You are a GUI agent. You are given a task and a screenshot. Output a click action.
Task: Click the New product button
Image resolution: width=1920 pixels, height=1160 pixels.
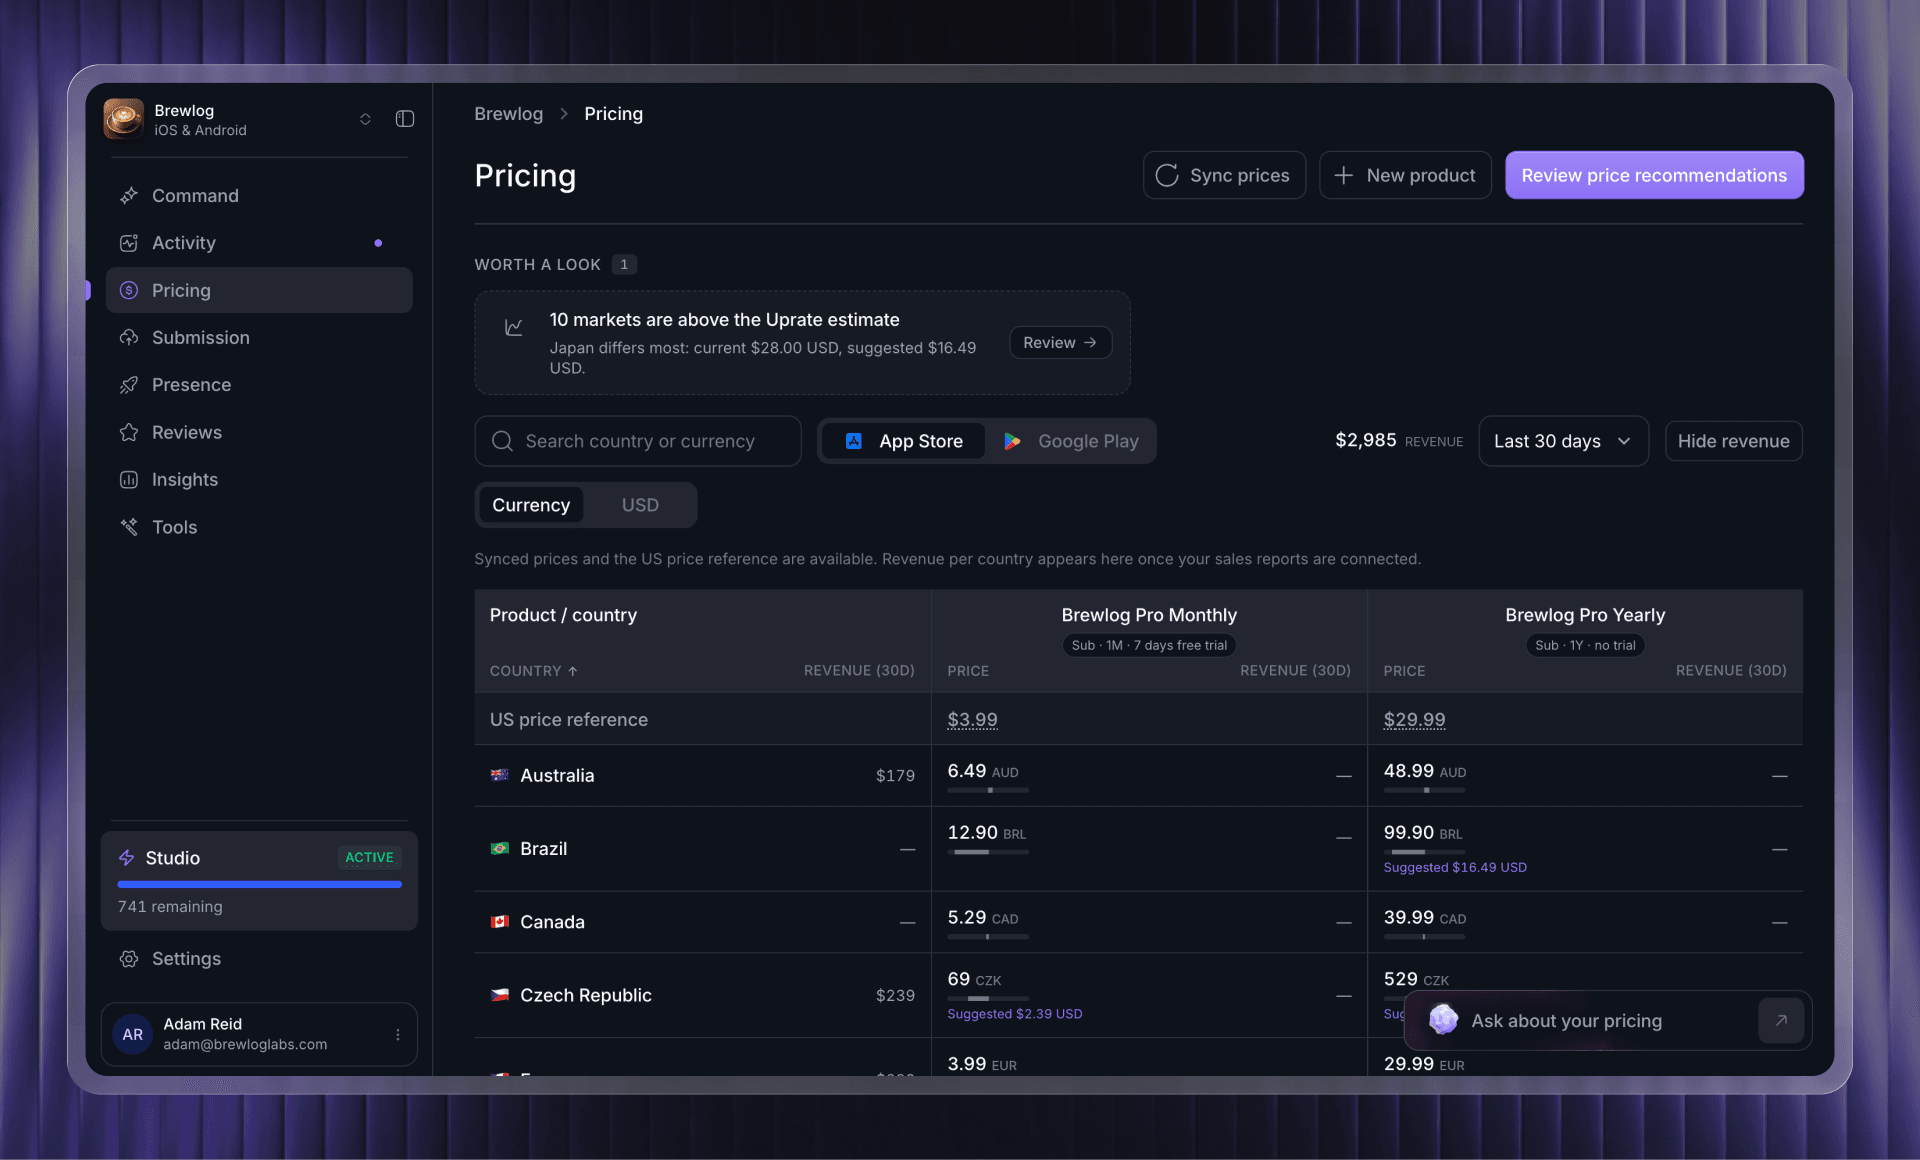(x=1405, y=175)
